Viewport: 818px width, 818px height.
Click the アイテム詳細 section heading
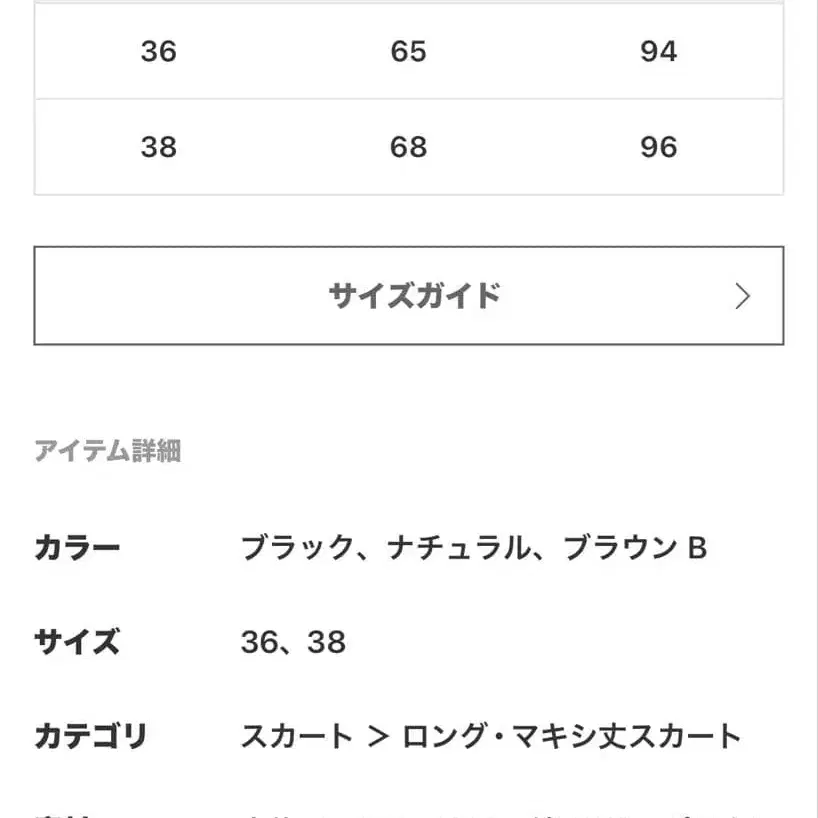point(107,451)
